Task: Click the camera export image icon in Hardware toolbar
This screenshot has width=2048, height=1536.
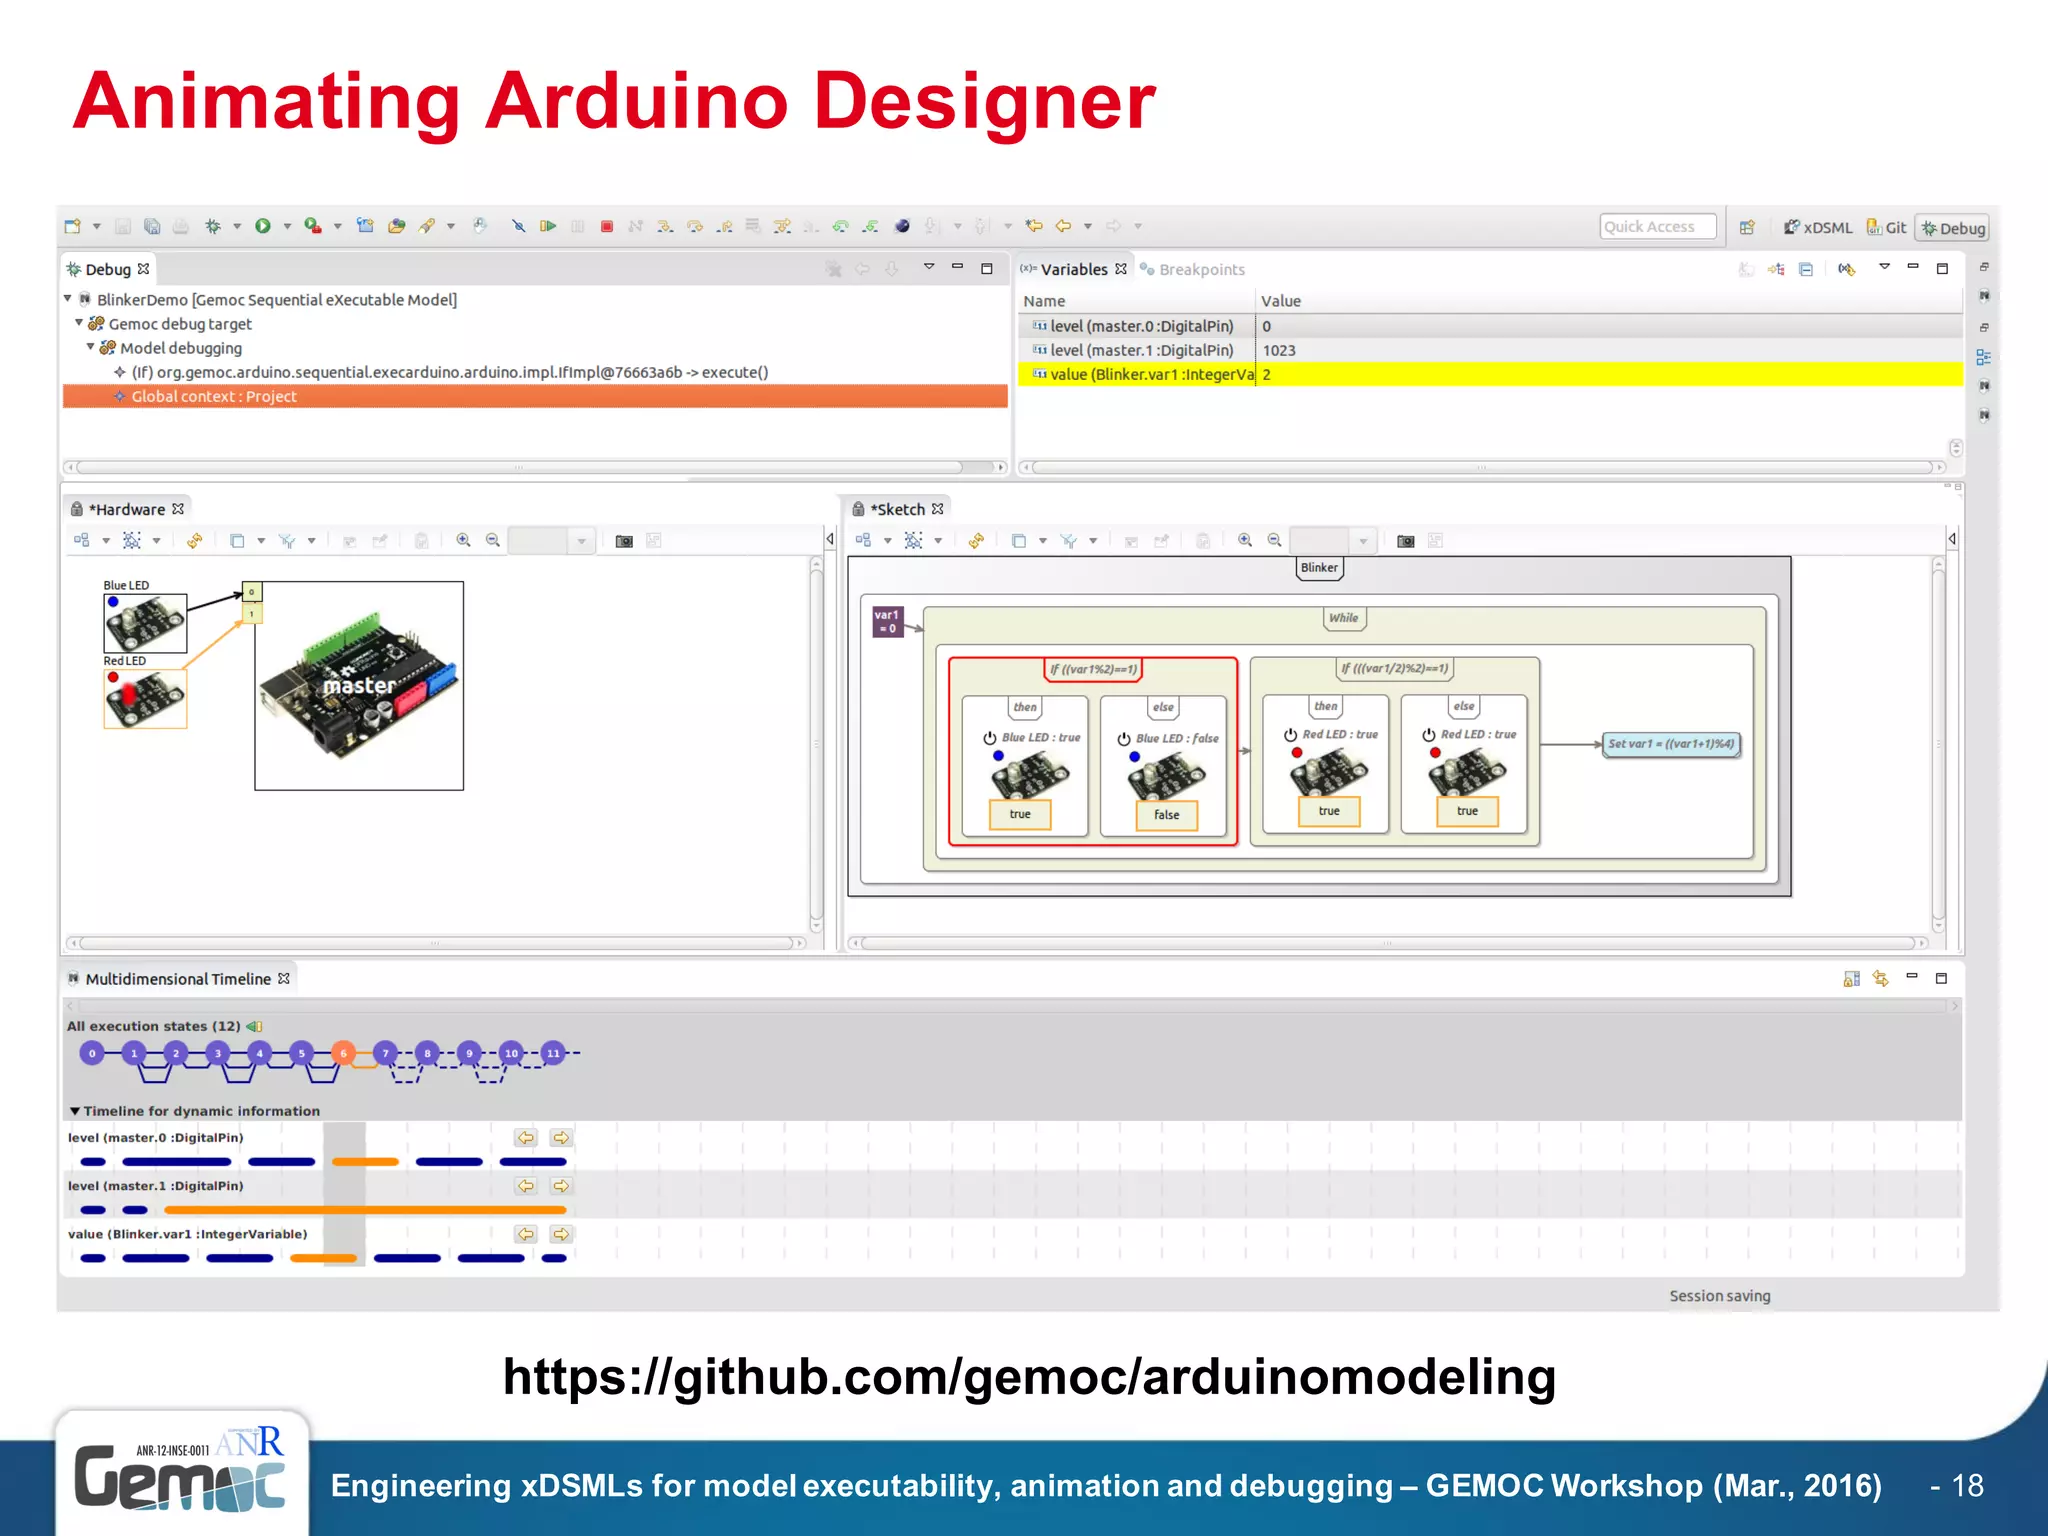Action: [x=624, y=541]
